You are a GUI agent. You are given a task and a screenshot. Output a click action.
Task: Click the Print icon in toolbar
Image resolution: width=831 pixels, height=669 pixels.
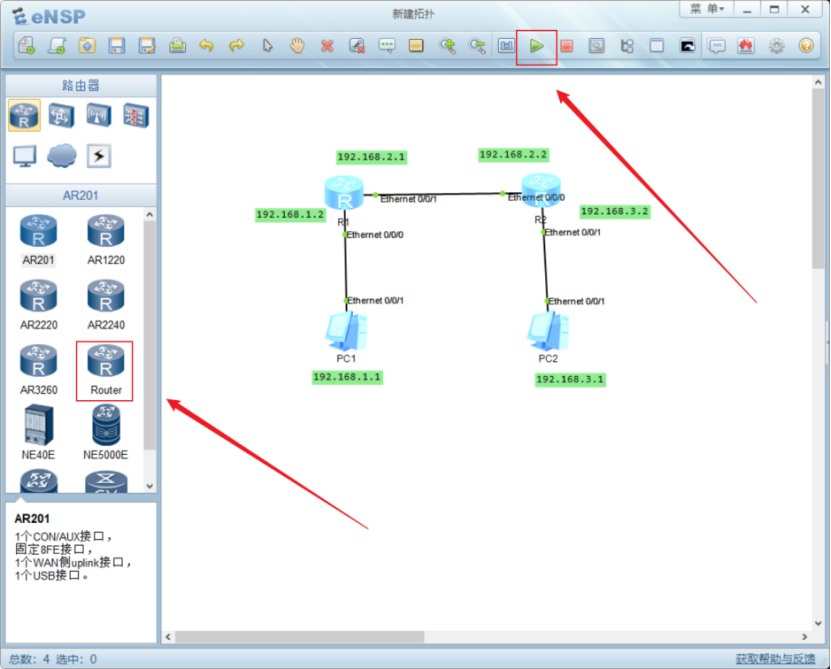177,46
